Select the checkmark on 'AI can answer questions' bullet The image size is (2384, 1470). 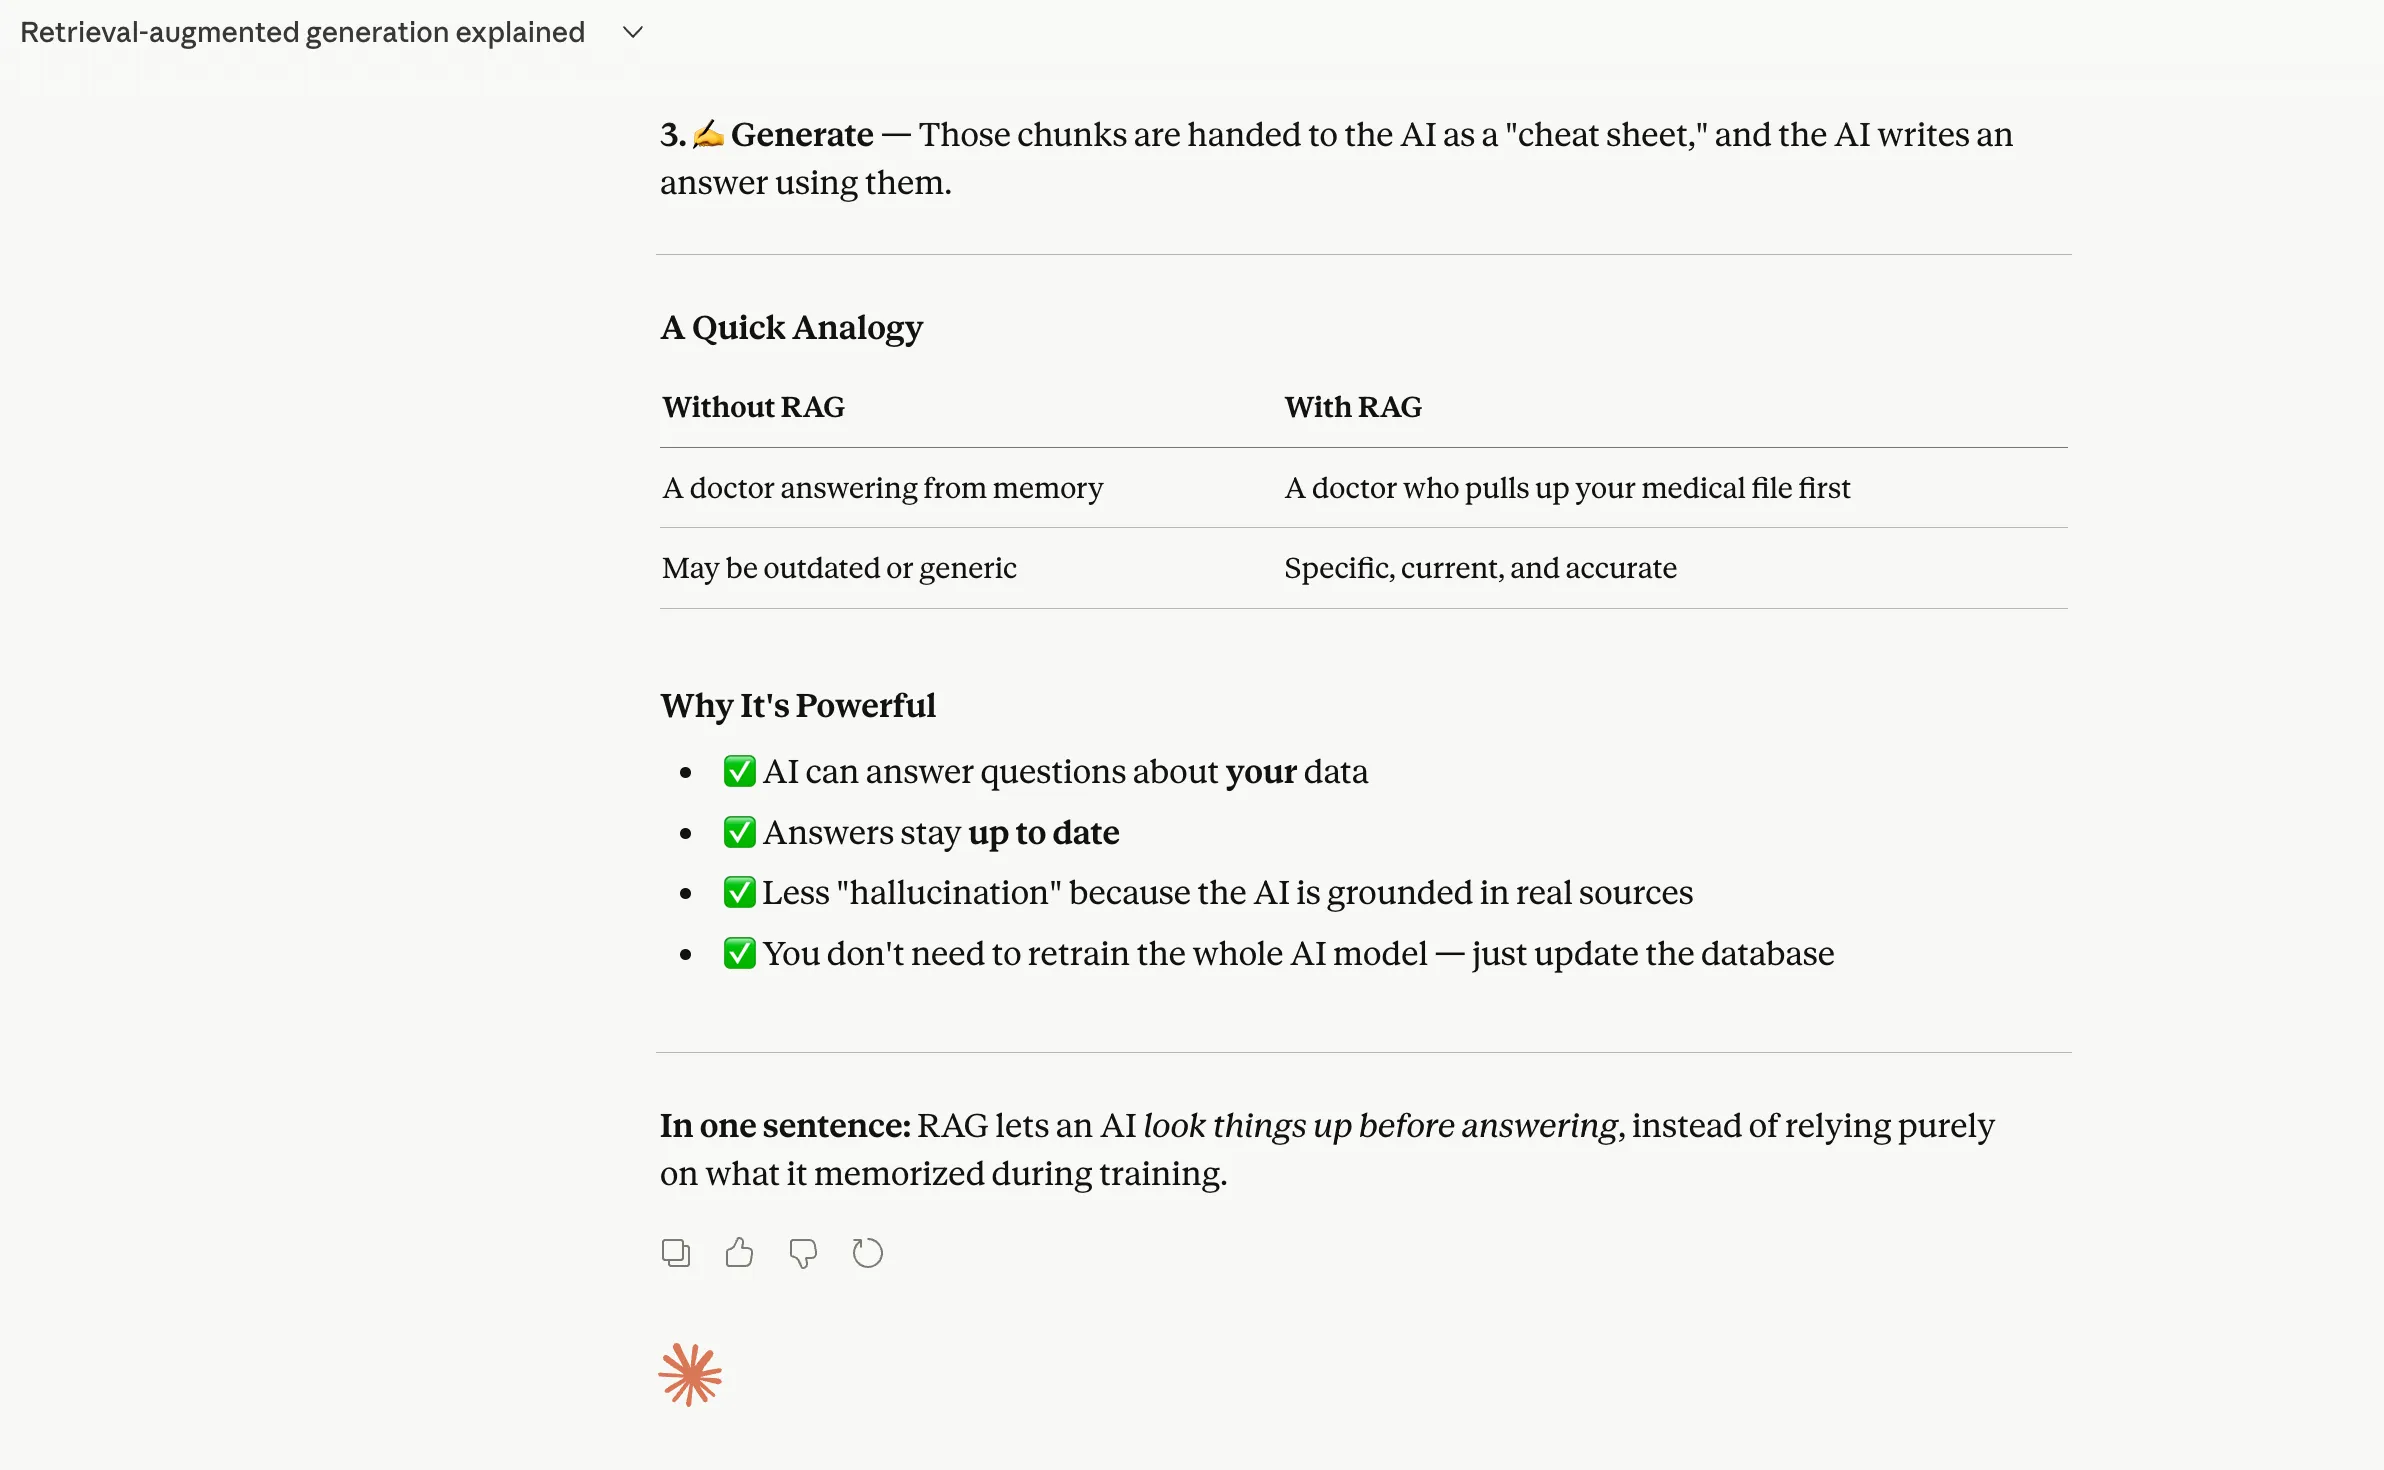[739, 771]
